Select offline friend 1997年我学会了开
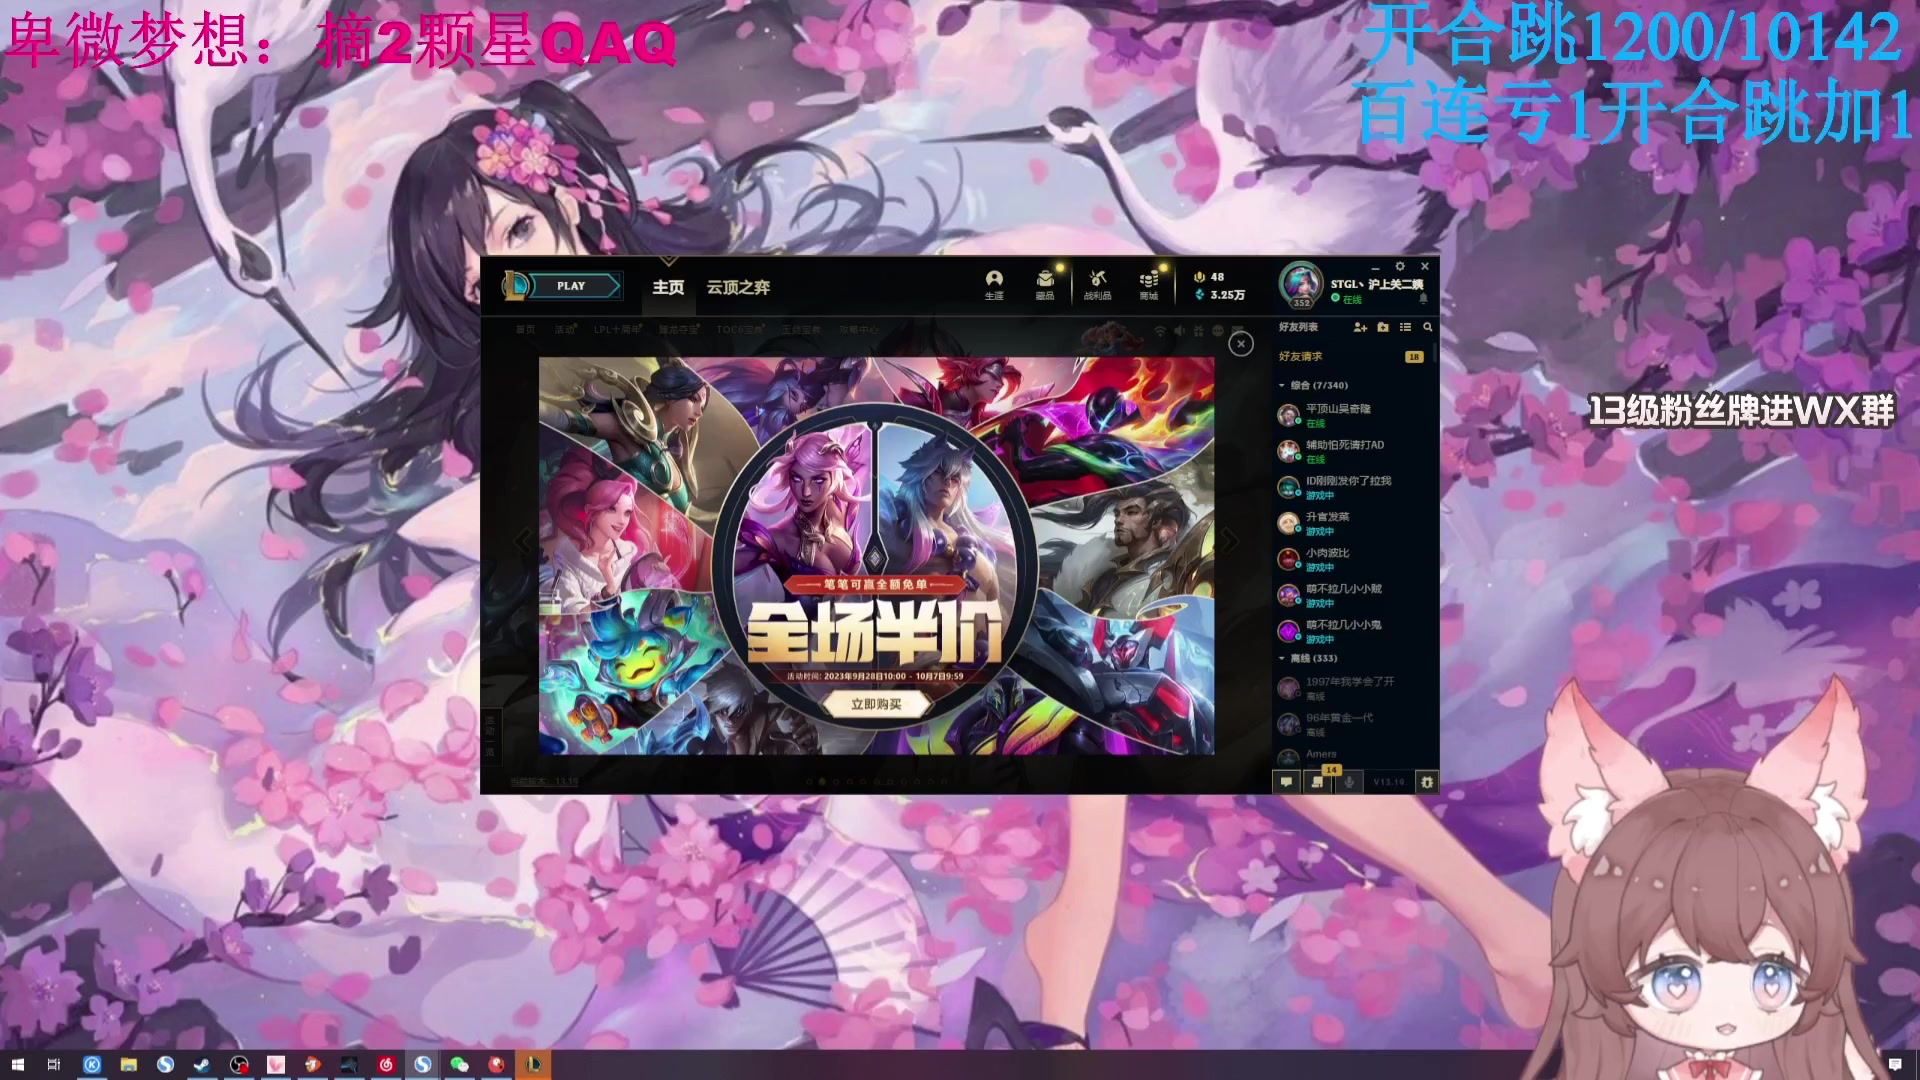 click(x=1354, y=688)
